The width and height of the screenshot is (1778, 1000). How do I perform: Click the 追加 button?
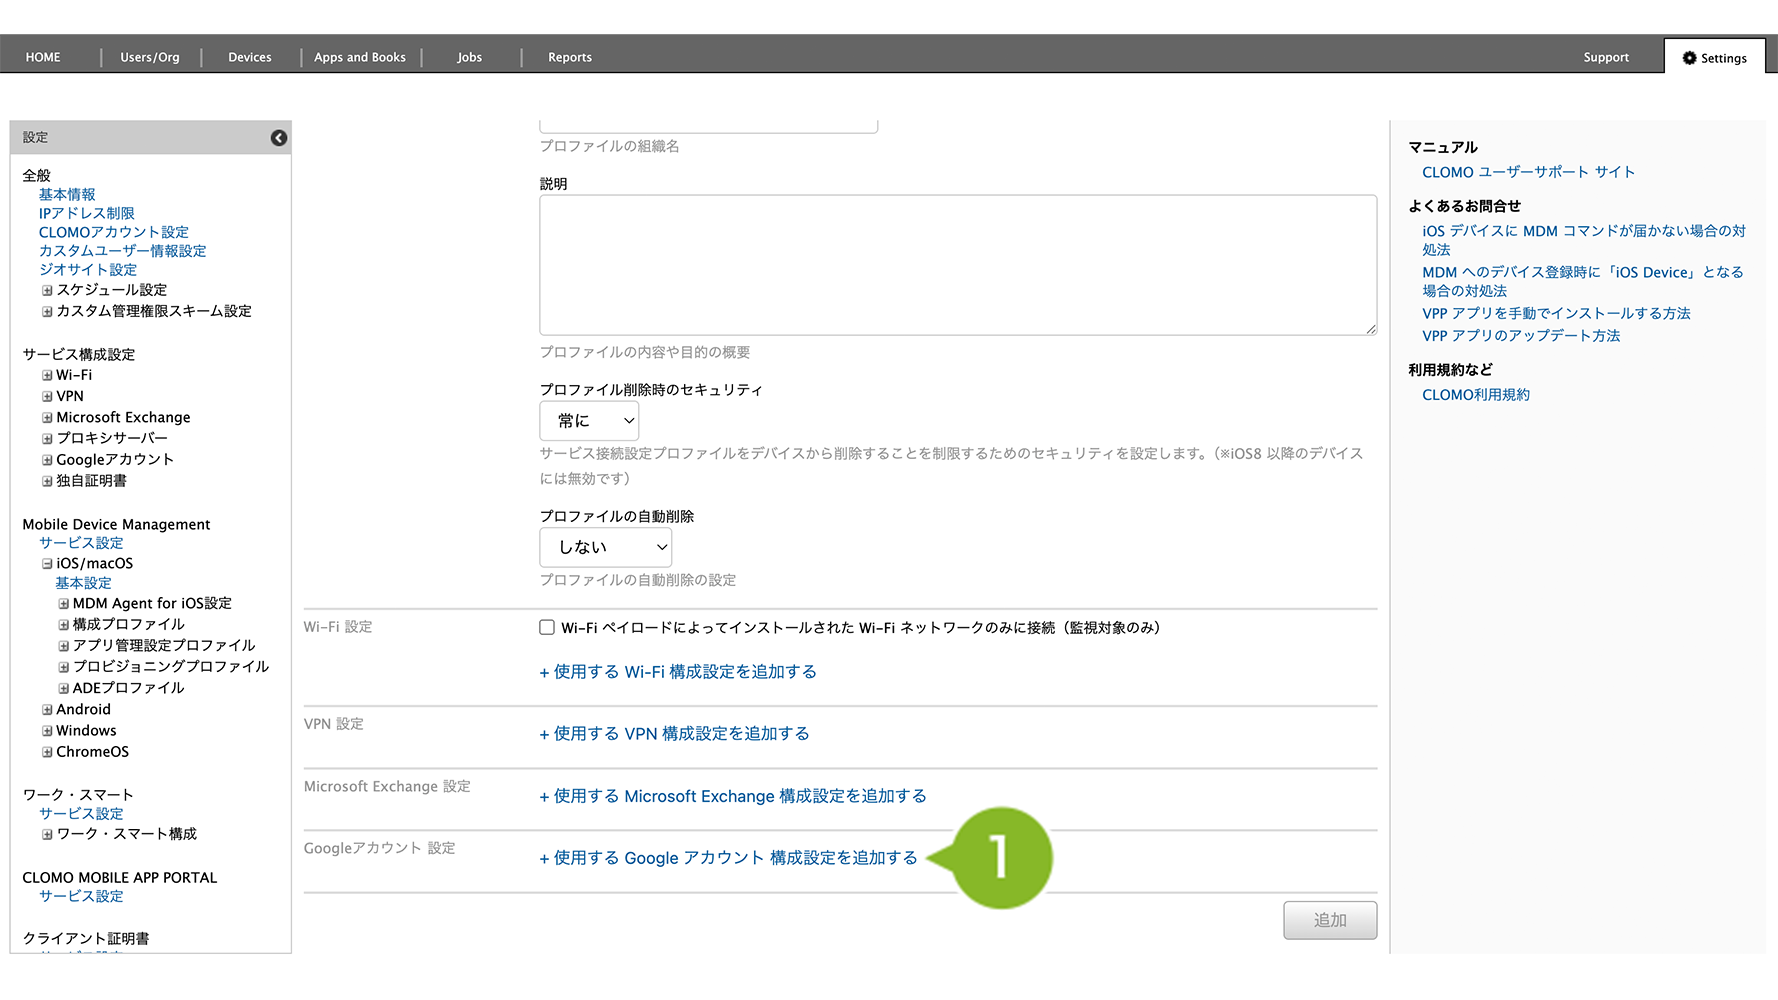[x=1329, y=920]
